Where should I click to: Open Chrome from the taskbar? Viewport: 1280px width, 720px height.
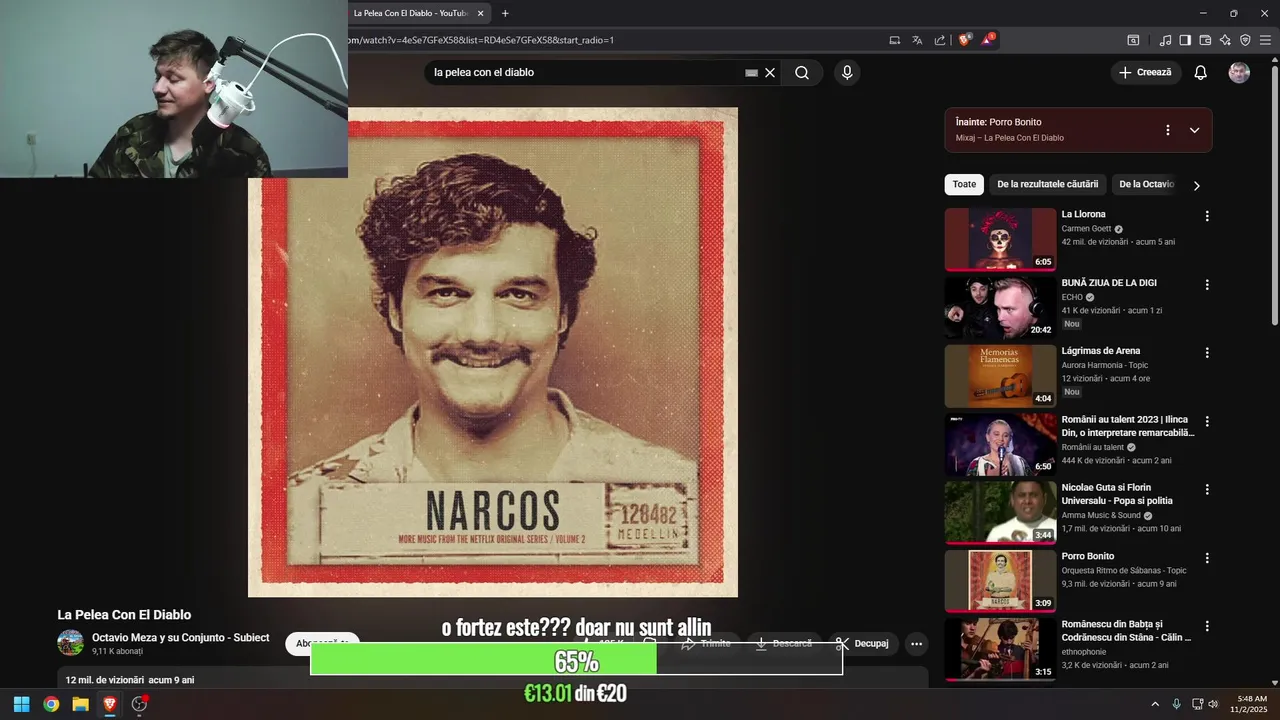pyautogui.click(x=51, y=704)
